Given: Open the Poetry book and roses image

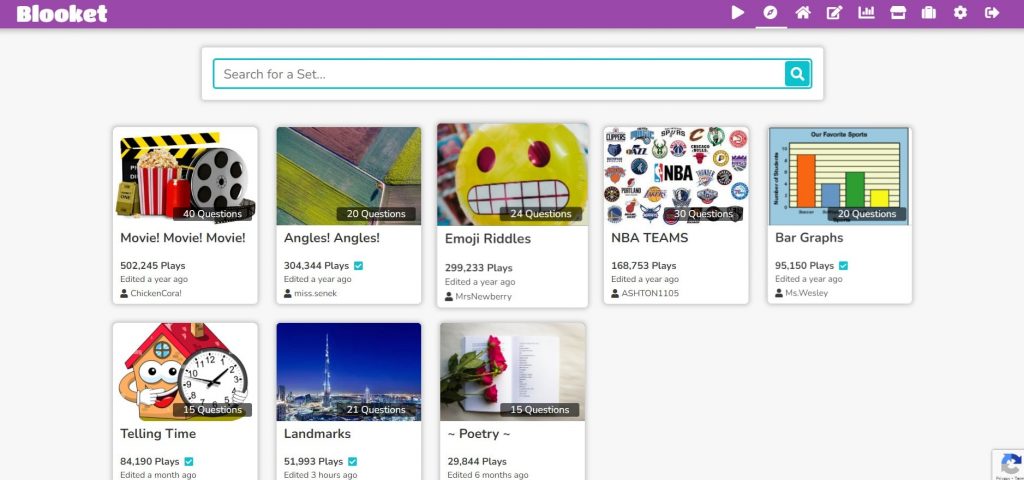Looking at the screenshot, I should click(513, 372).
